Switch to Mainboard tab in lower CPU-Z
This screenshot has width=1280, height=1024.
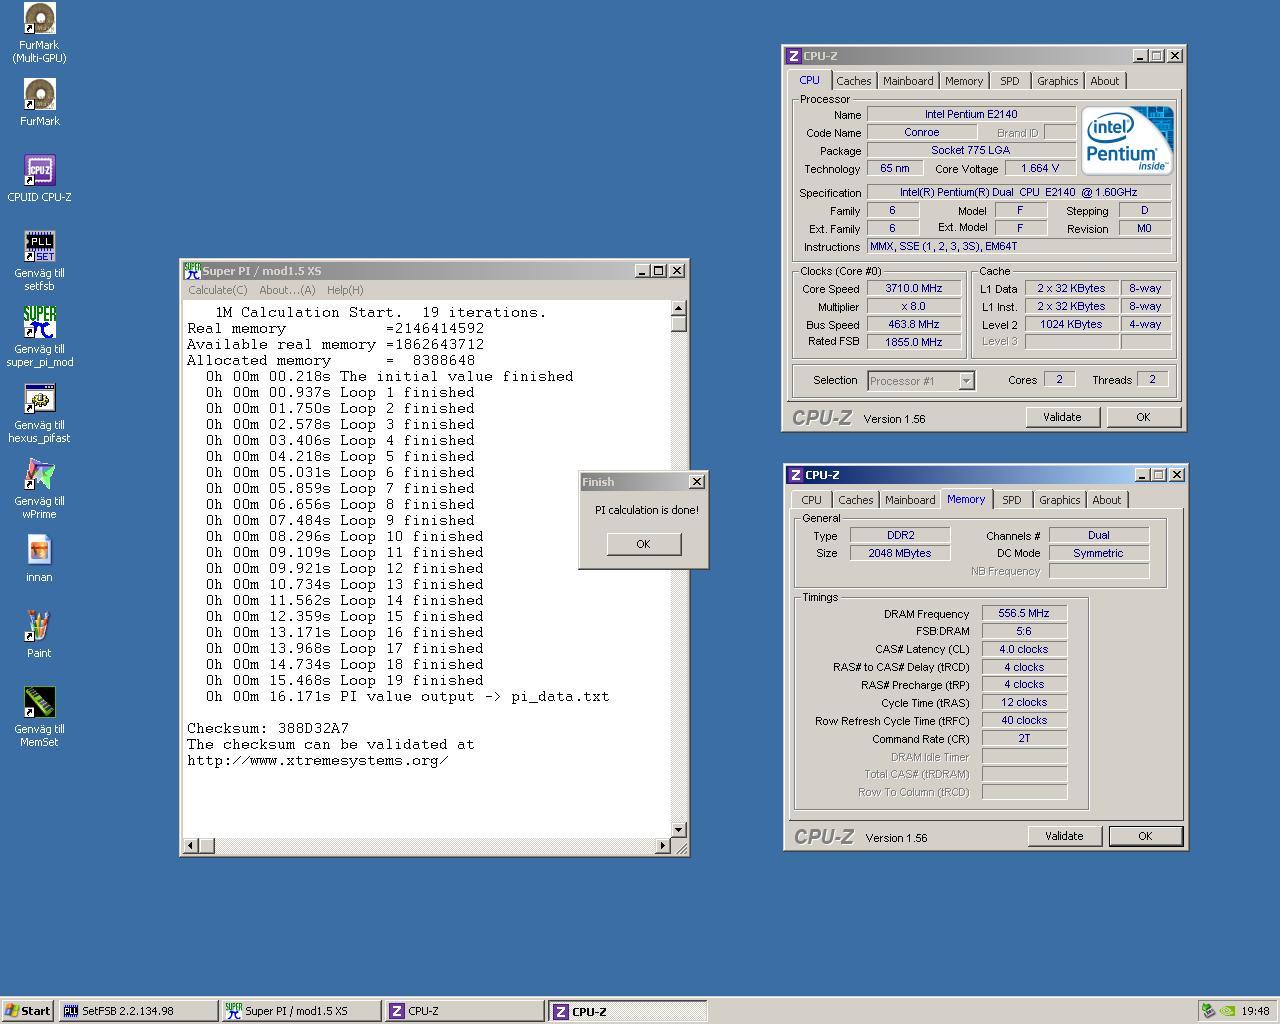coord(910,500)
